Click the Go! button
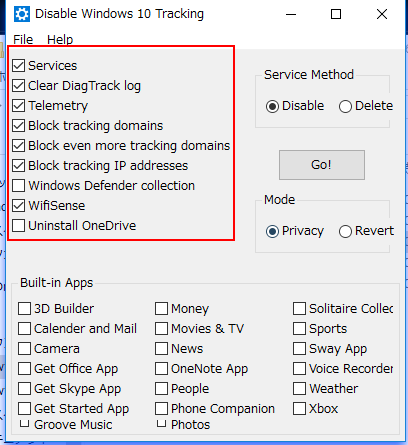408x445 pixels. (x=322, y=165)
